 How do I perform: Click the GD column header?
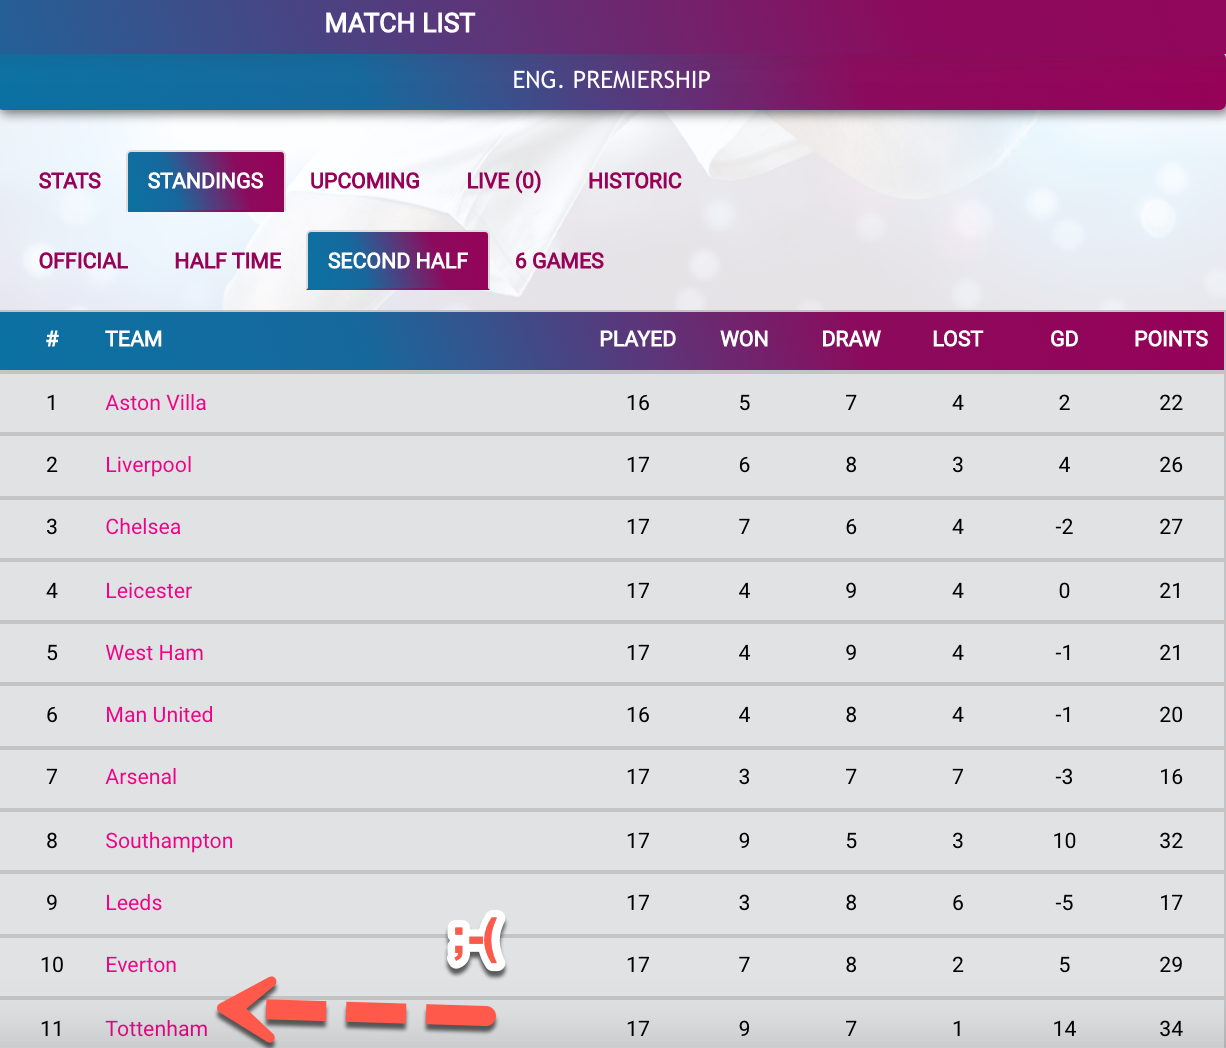tap(1064, 339)
